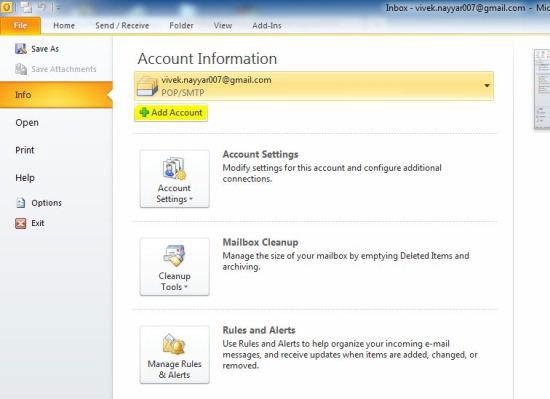This screenshot has width=550, height=399.
Task: Click the Save Attachments icon
Action: point(21,69)
